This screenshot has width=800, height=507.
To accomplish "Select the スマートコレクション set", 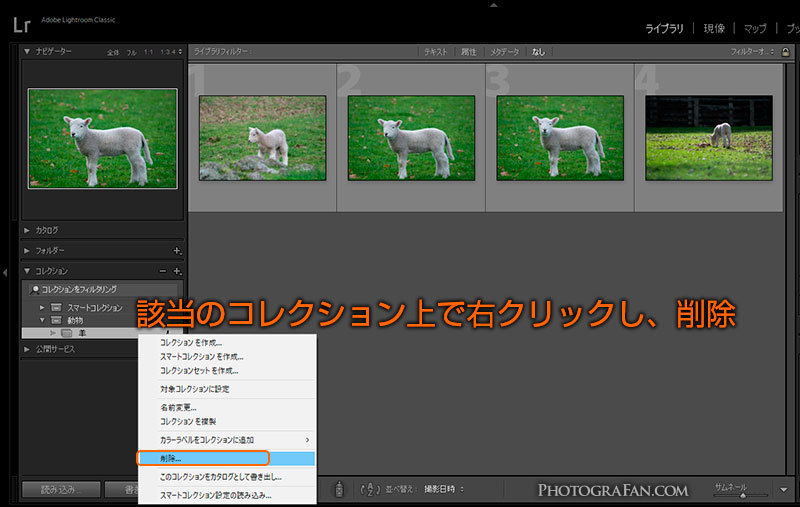I will pyautogui.click(x=95, y=308).
